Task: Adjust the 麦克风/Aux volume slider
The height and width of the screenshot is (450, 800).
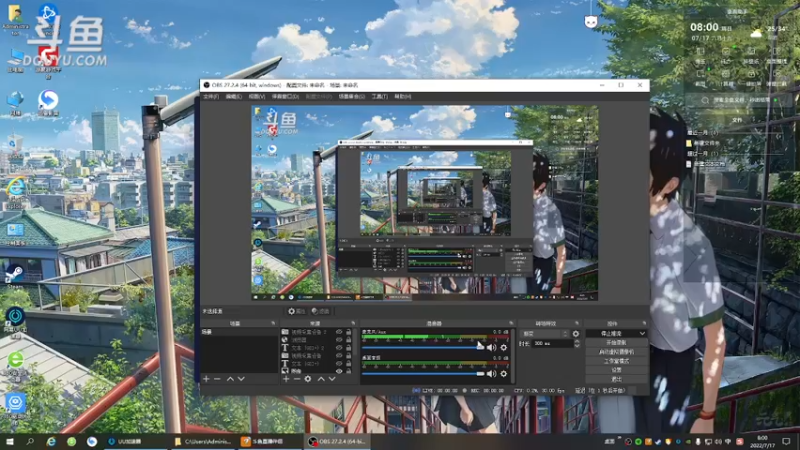Action: click(x=423, y=347)
